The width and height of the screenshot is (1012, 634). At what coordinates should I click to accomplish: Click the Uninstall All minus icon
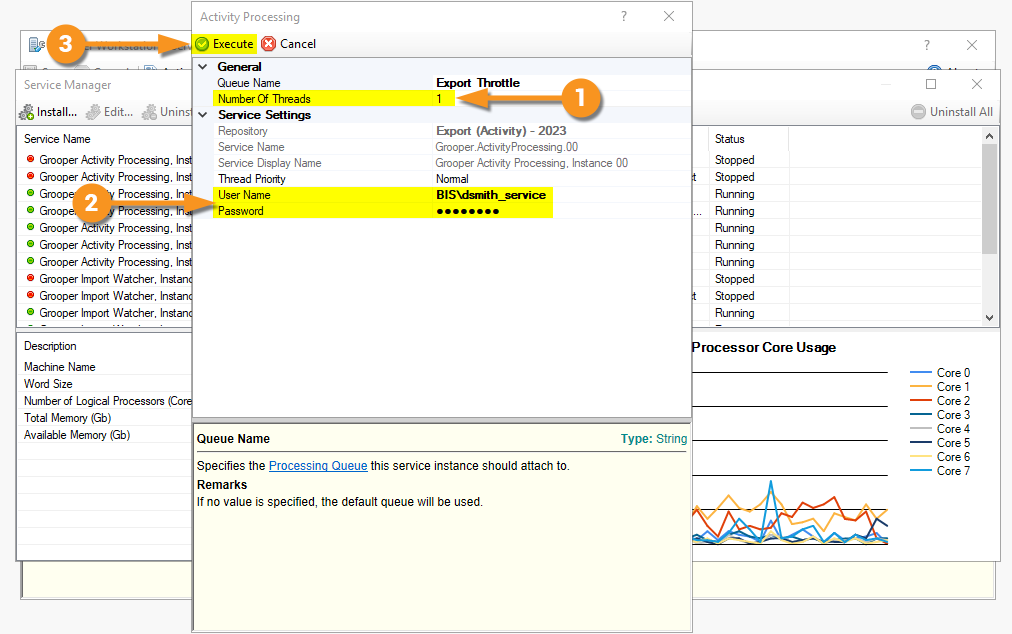click(918, 112)
